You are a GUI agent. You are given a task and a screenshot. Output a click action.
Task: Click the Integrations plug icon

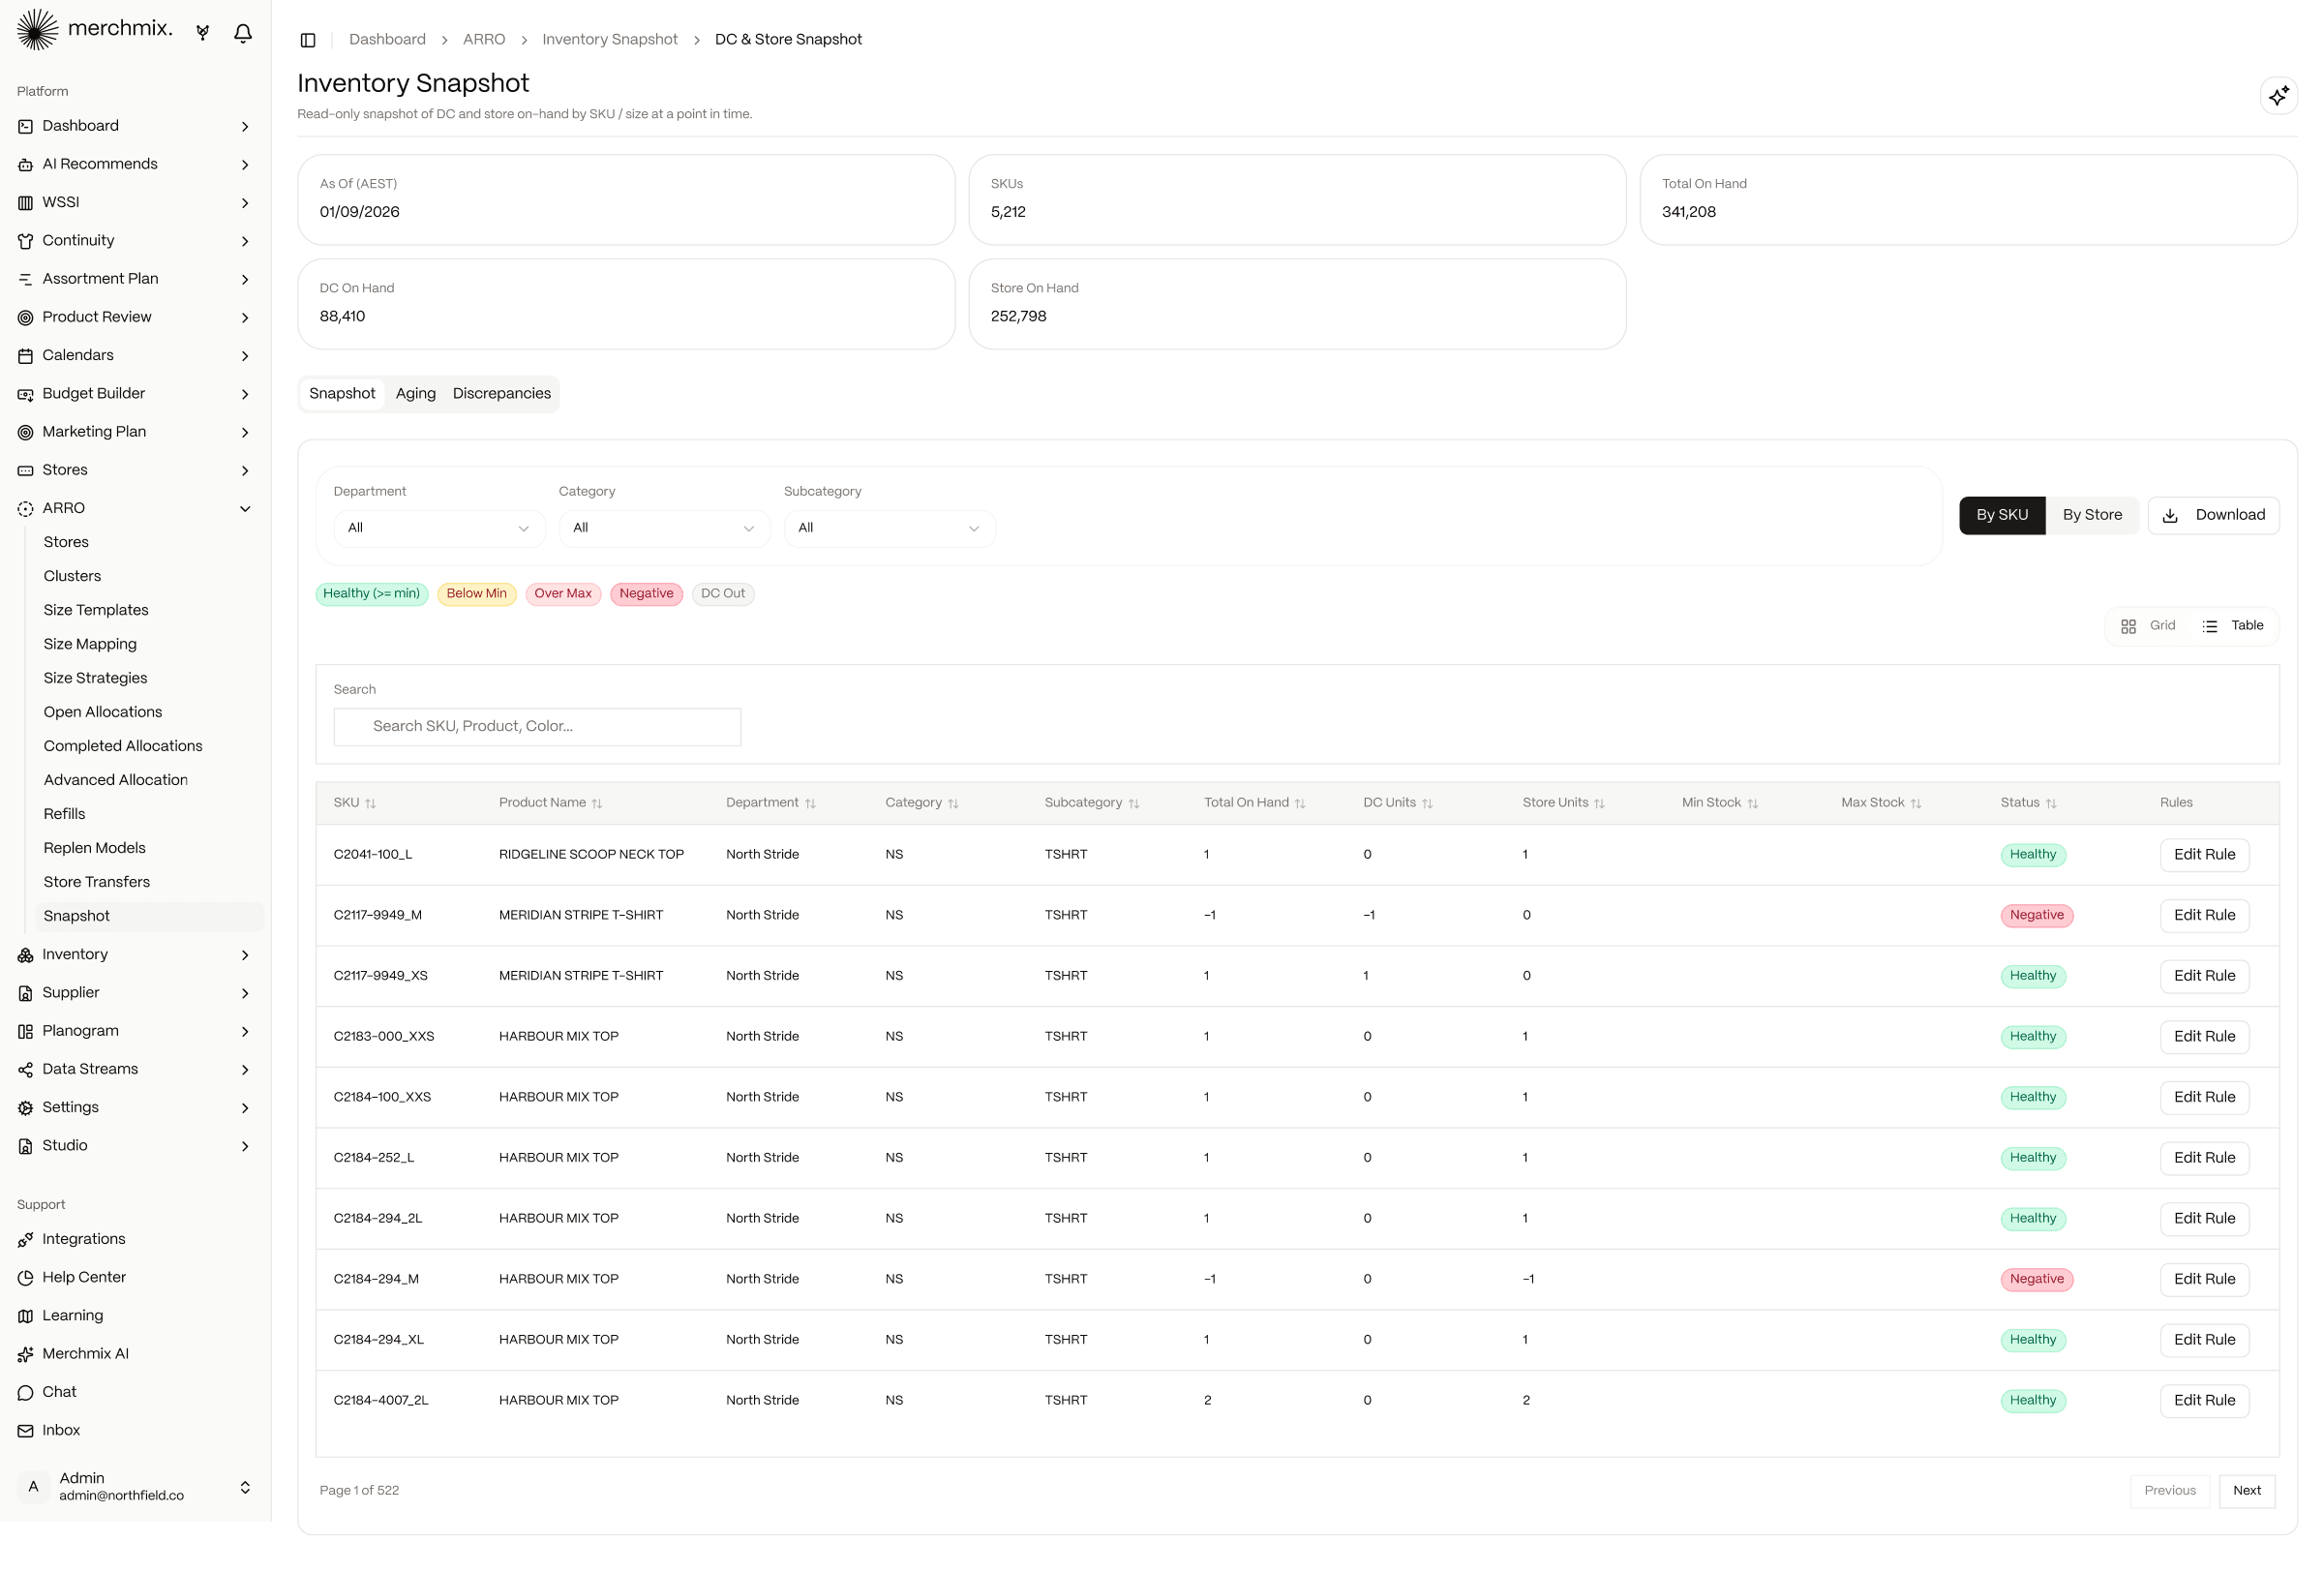pos(26,1240)
